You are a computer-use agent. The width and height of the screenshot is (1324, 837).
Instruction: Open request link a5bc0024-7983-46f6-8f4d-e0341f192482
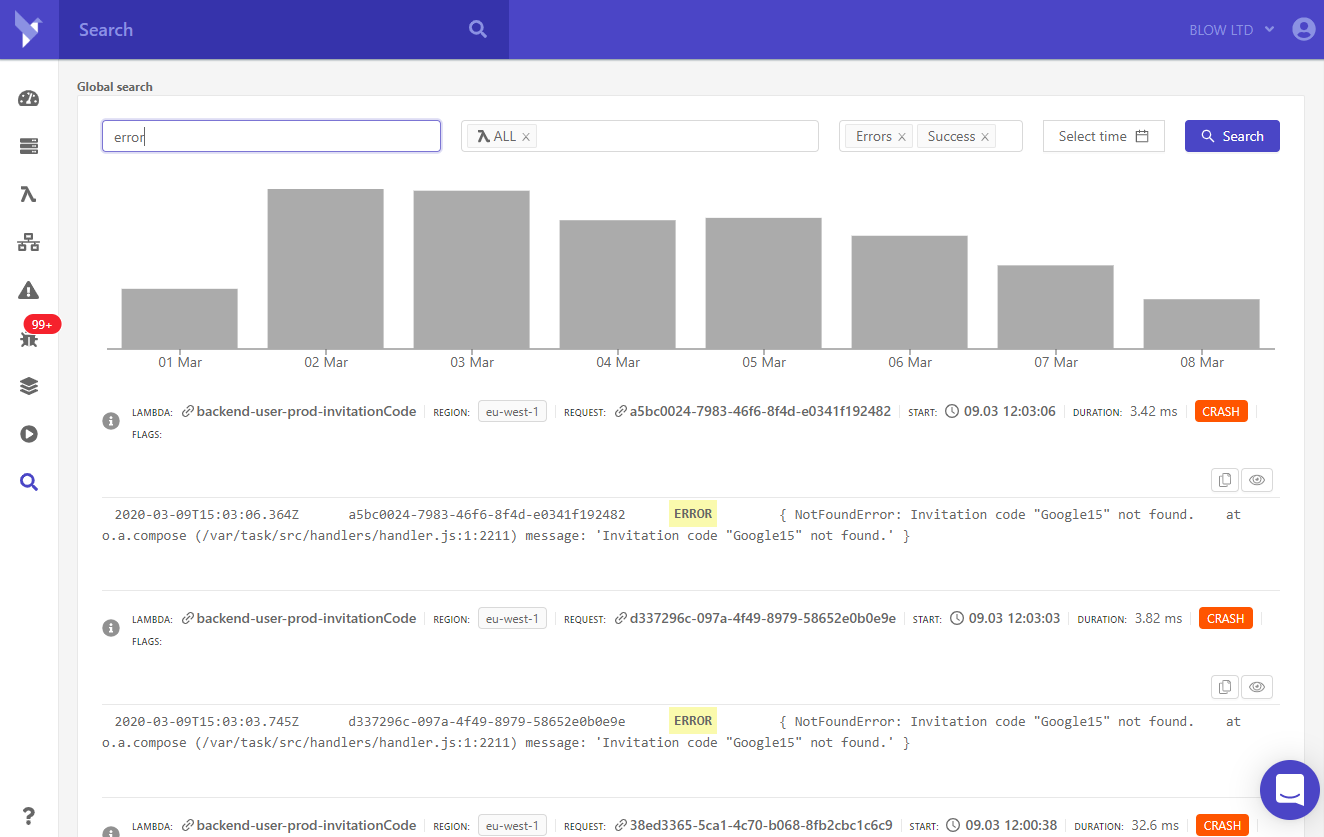pyautogui.click(x=759, y=411)
